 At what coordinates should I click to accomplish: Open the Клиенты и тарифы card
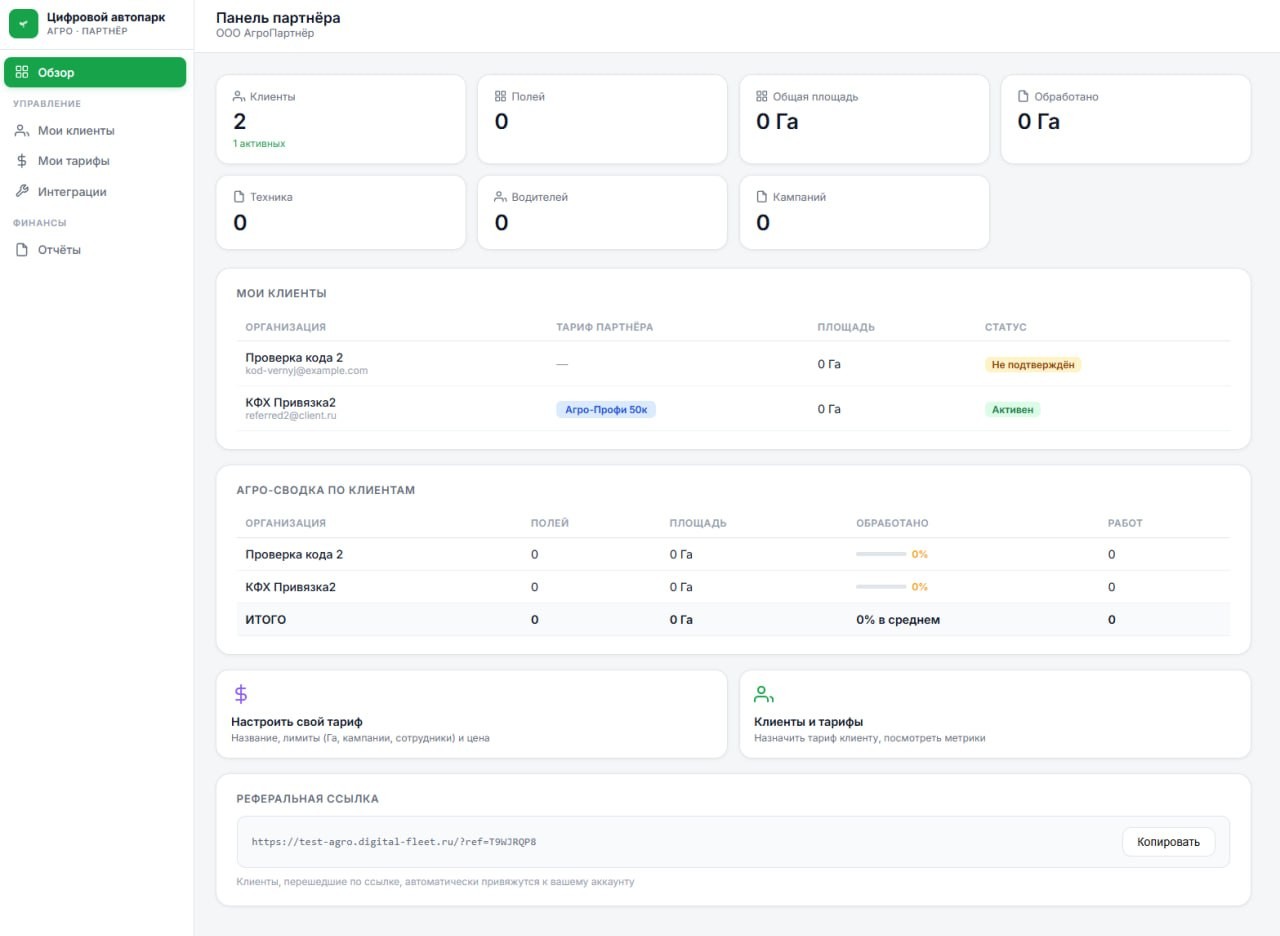[995, 714]
